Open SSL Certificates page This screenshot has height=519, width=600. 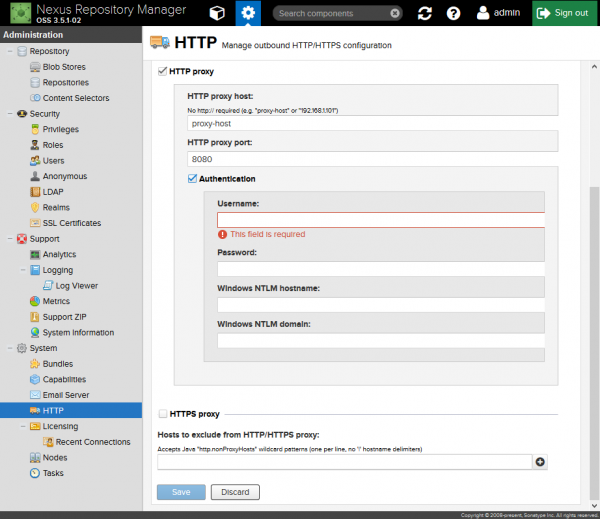click(x=72, y=223)
